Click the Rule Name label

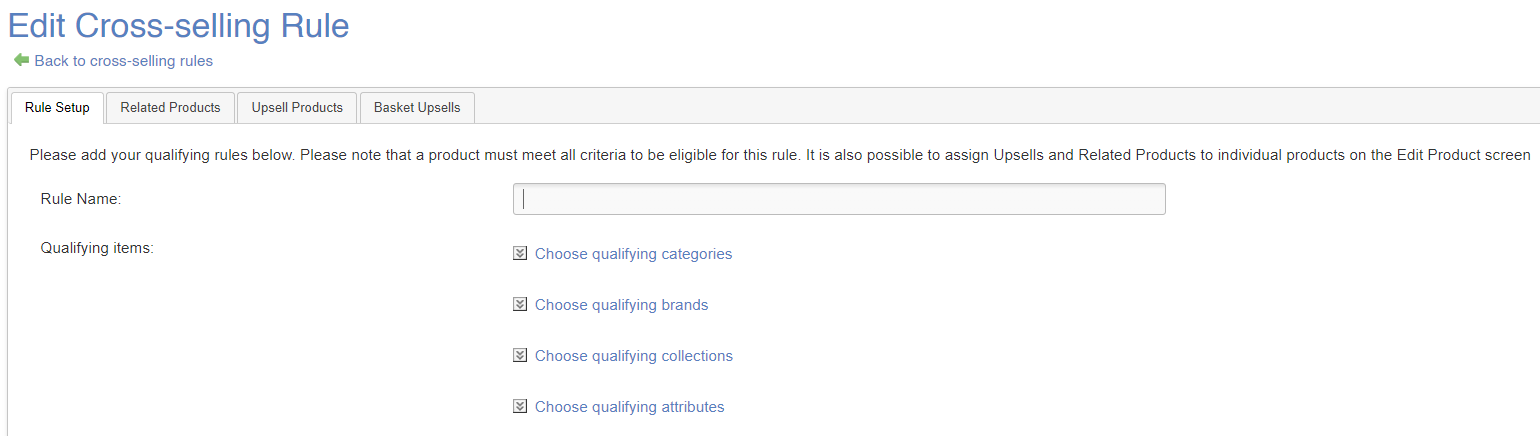pyautogui.click(x=80, y=199)
